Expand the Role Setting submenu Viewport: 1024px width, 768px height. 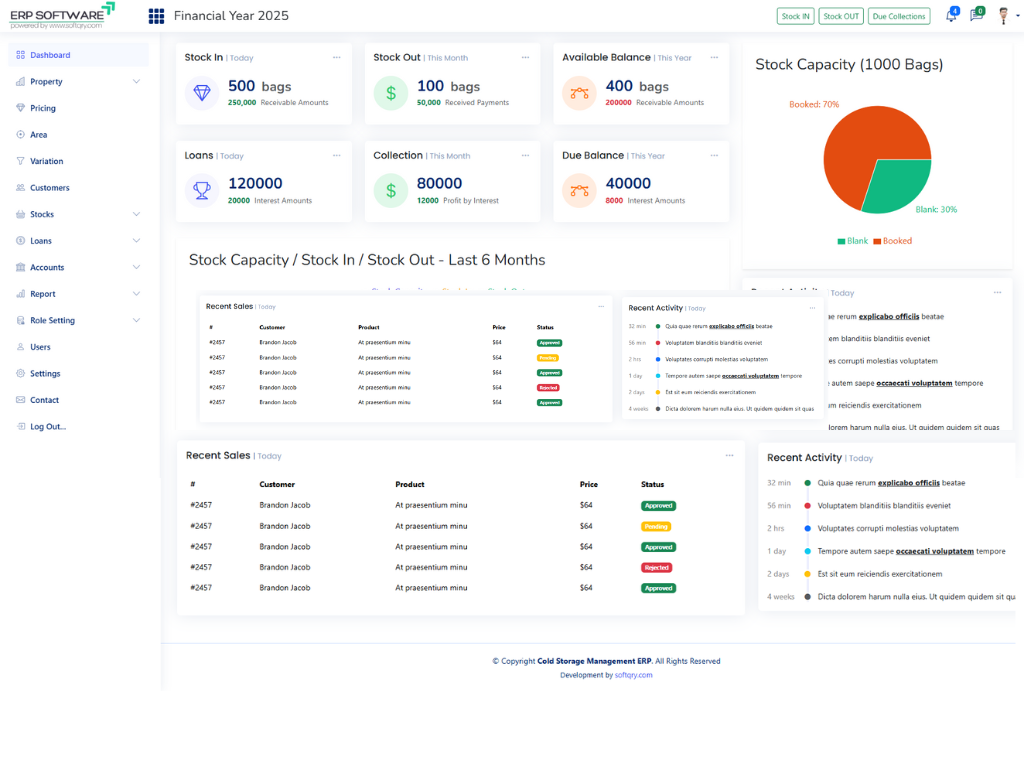pos(136,321)
